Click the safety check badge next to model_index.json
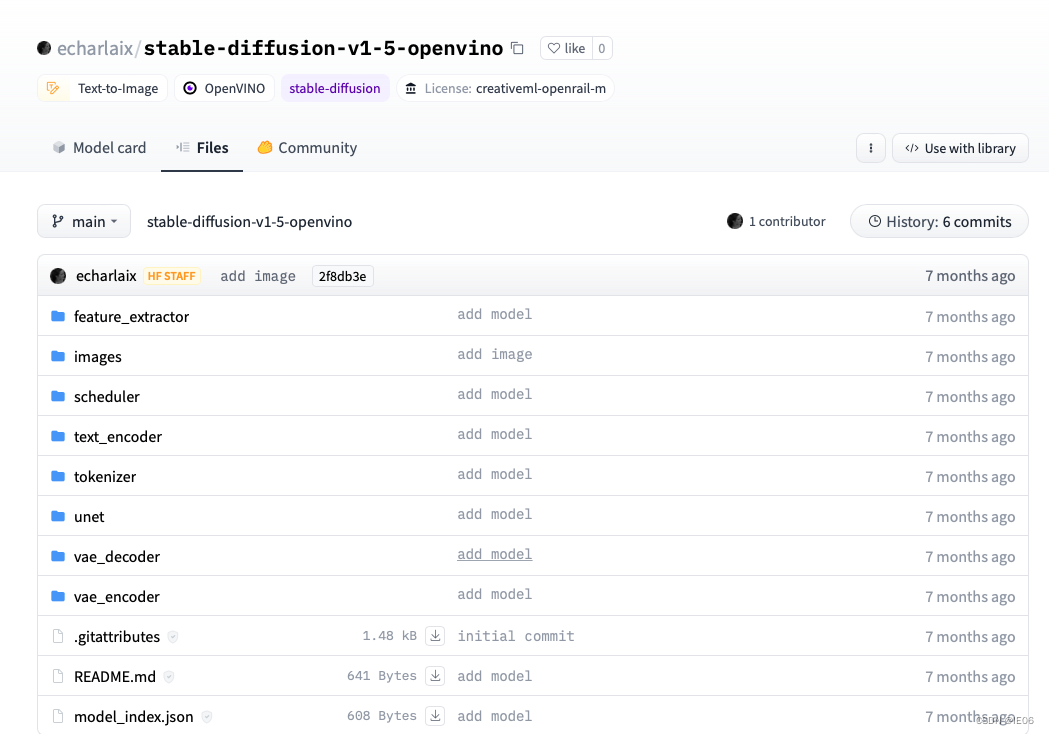 pos(207,717)
